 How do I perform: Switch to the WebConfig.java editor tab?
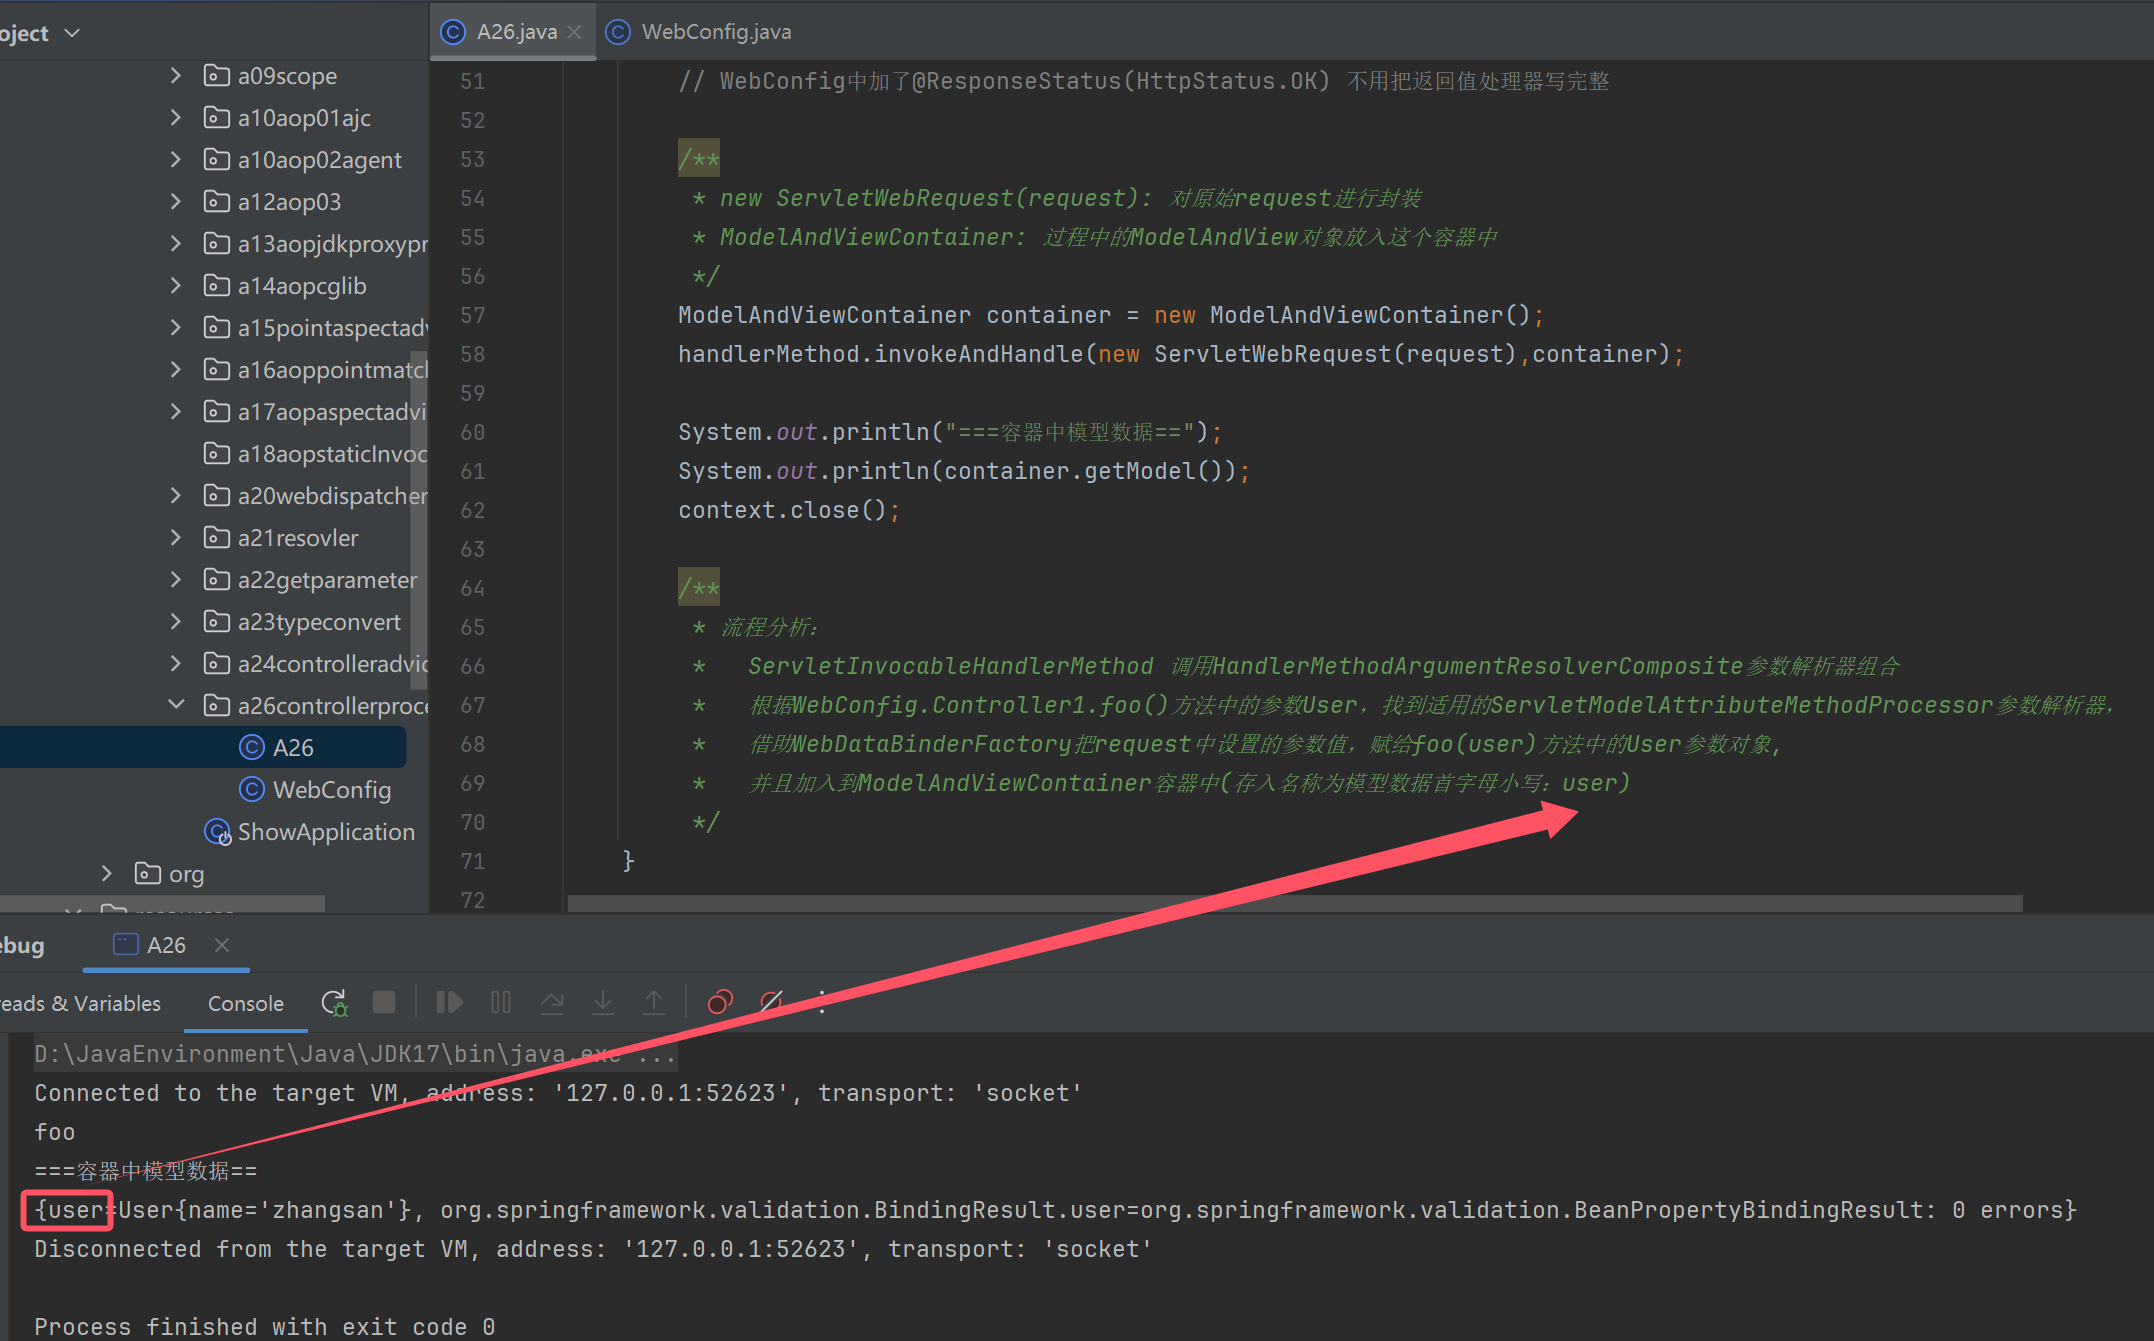pyautogui.click(x=699, y=32)
